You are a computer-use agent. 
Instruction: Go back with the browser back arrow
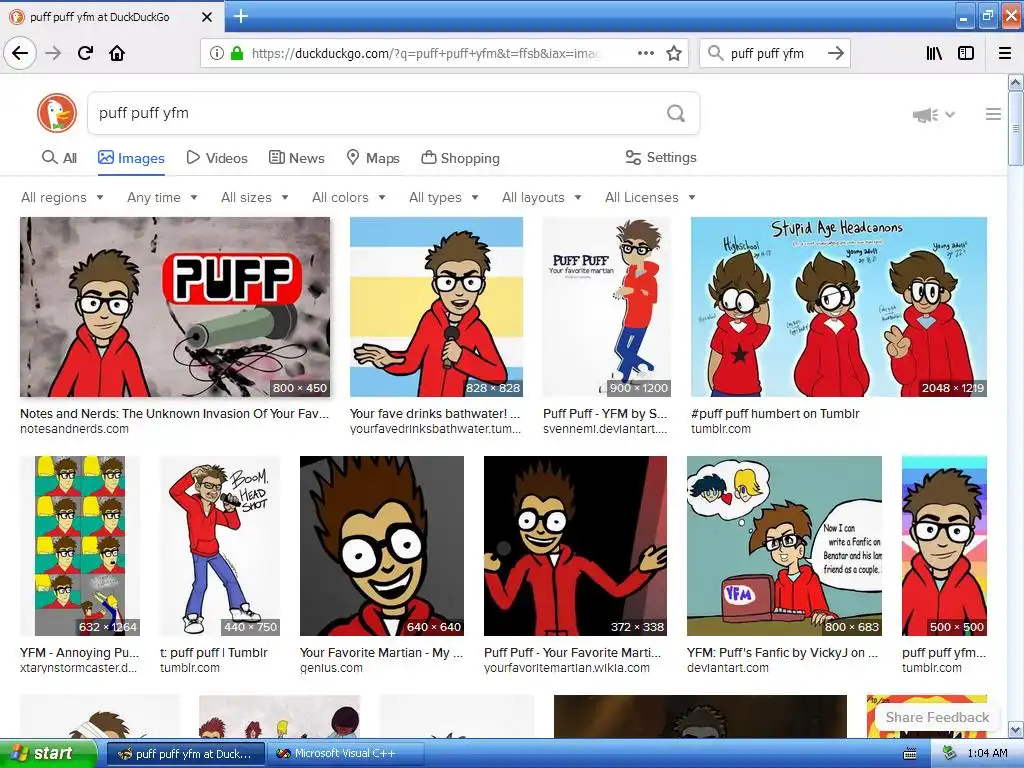(x=20, y=53)
